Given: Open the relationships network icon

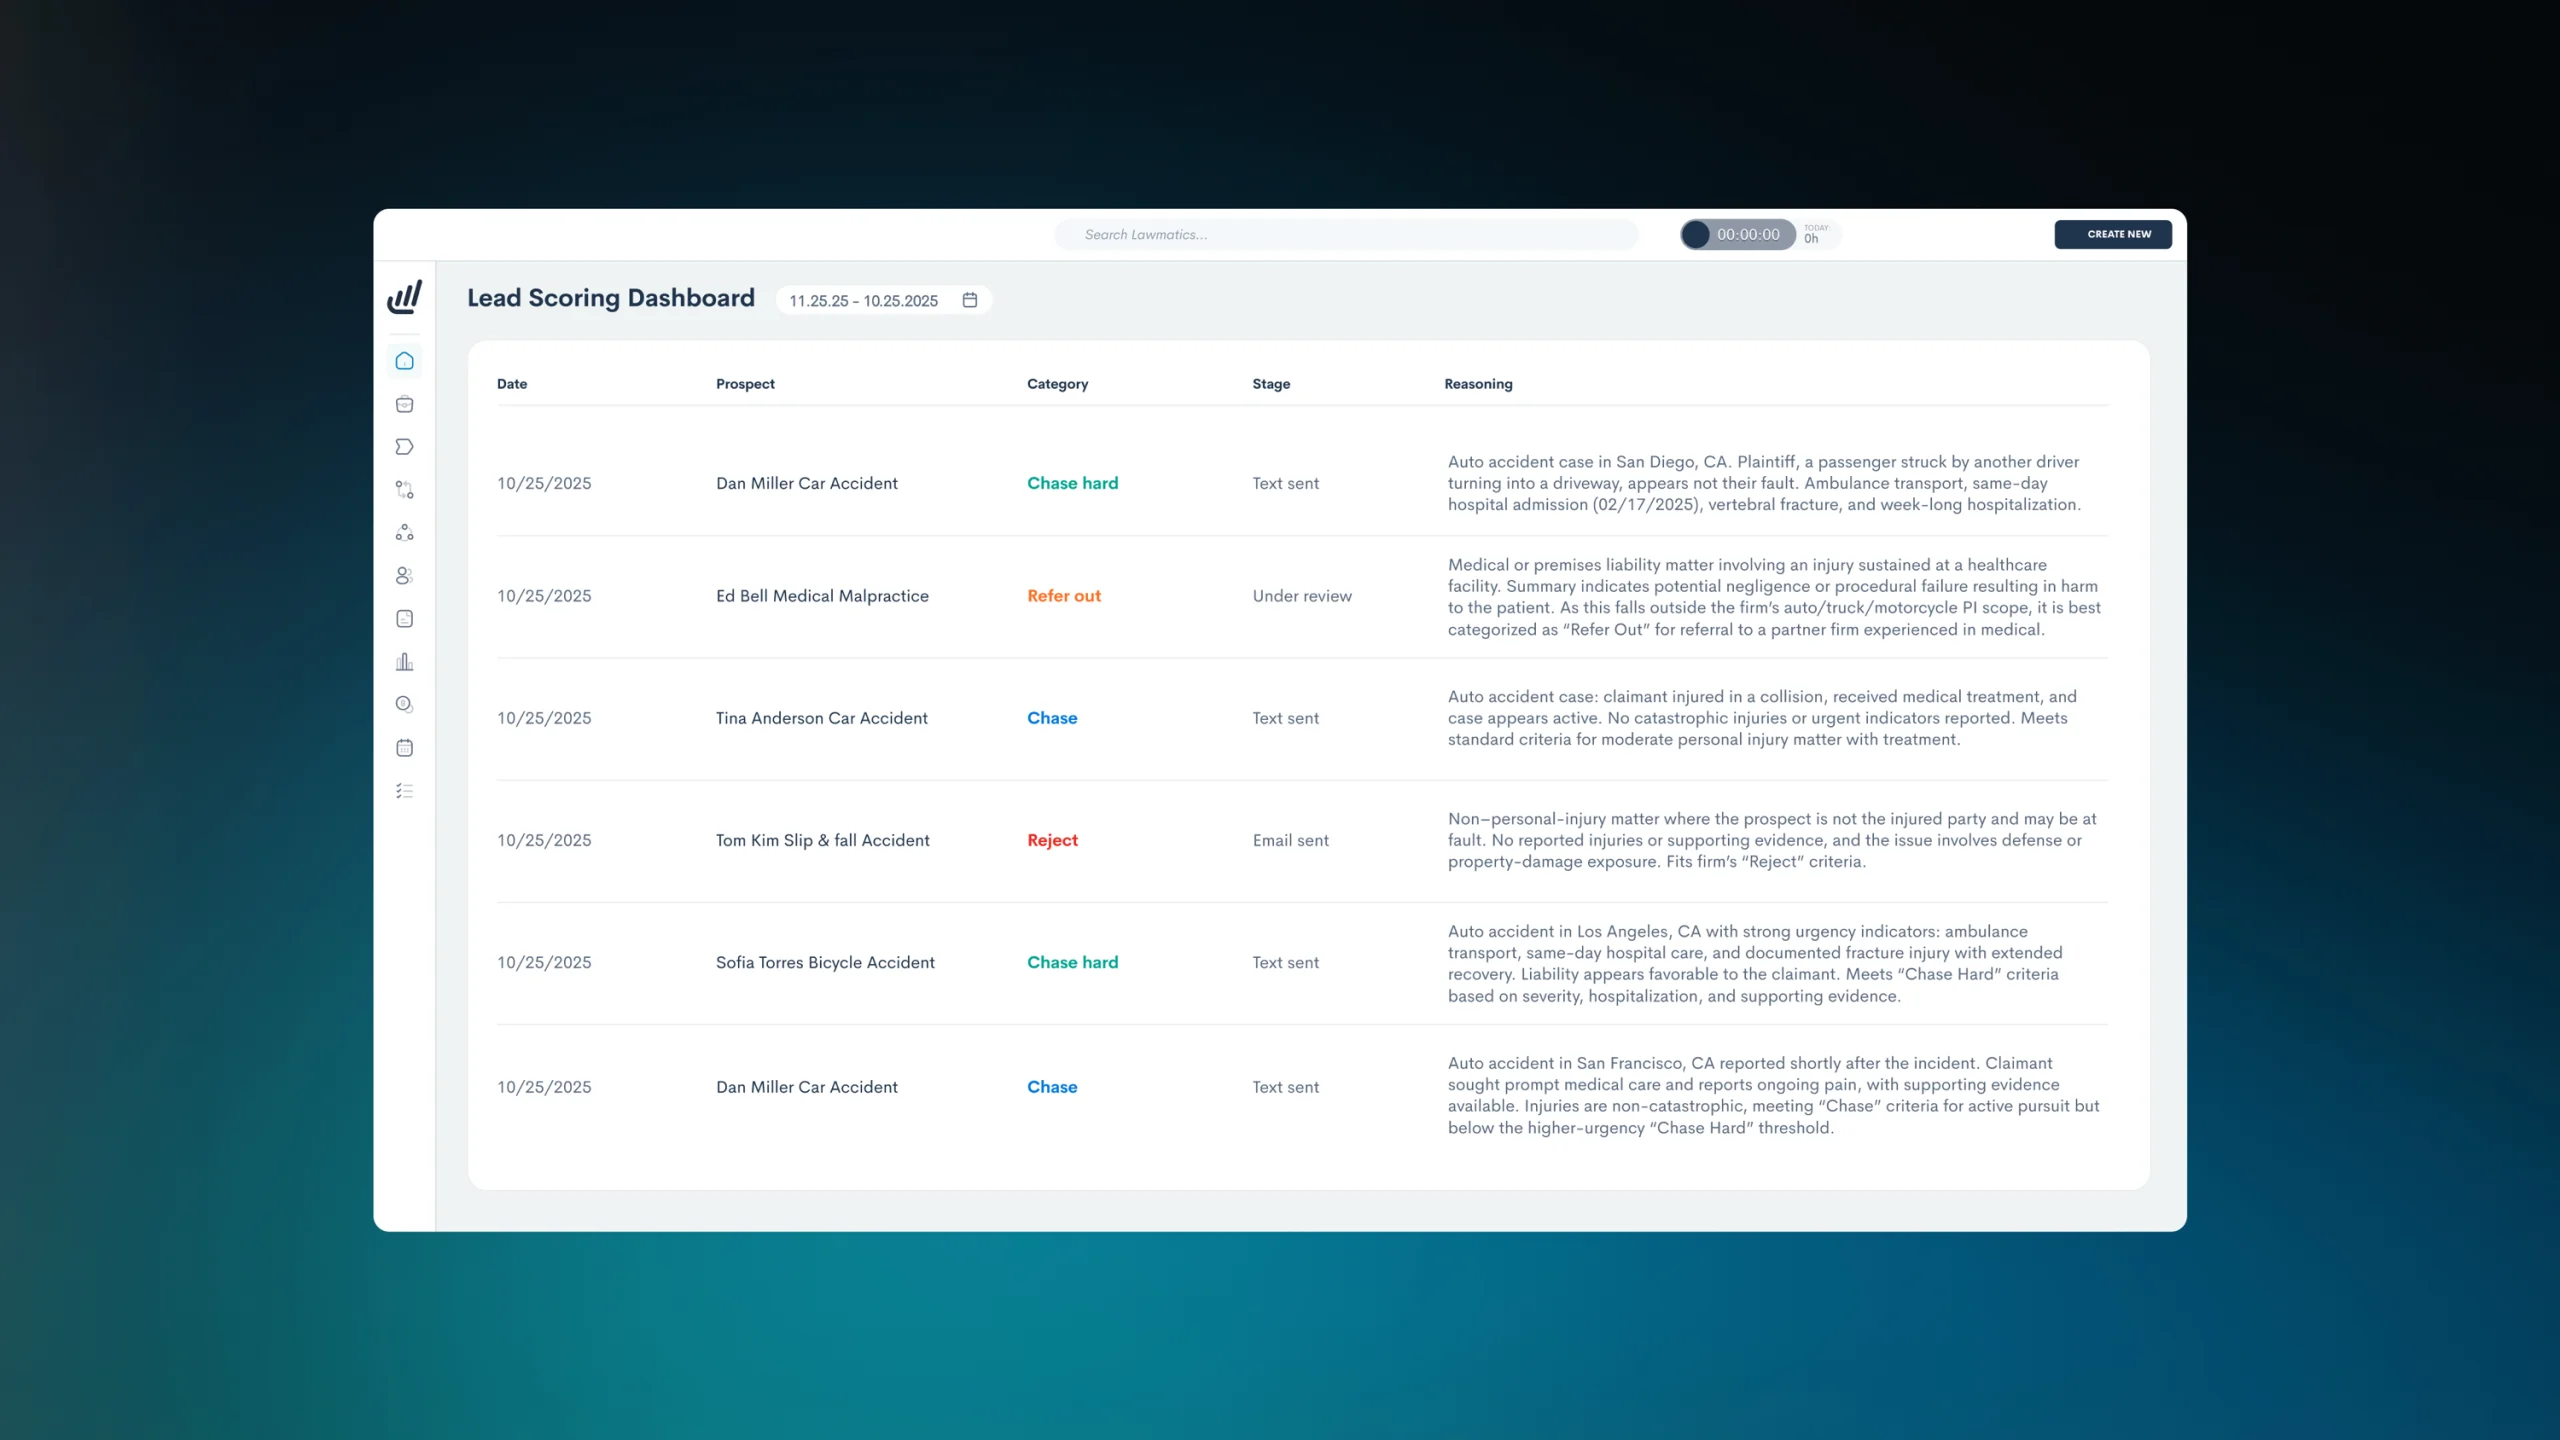Looking at the screenshot, I should 404,532.
